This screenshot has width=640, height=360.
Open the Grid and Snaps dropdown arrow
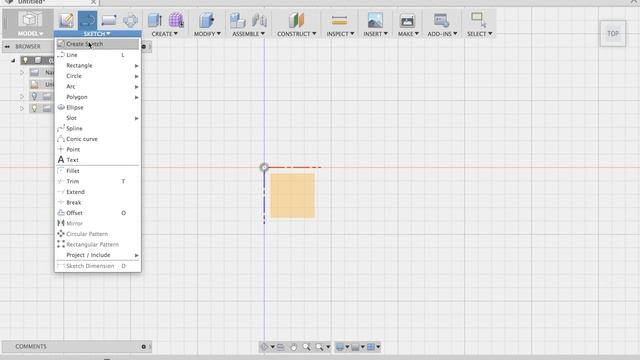[x=362, y=347]
